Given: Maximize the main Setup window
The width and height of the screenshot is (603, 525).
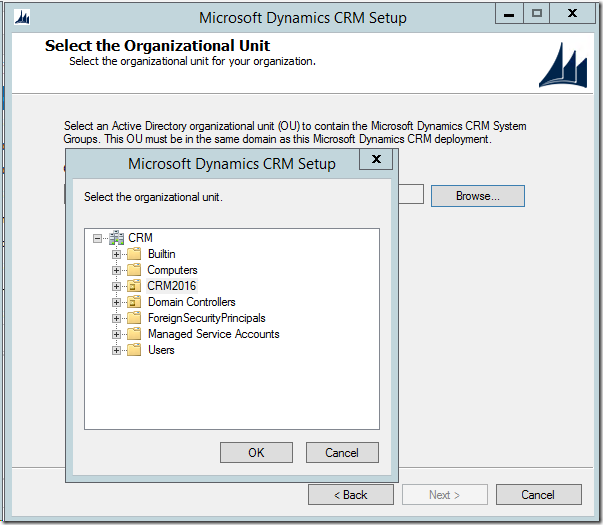Looking at the screenshot, I should 536,14.
